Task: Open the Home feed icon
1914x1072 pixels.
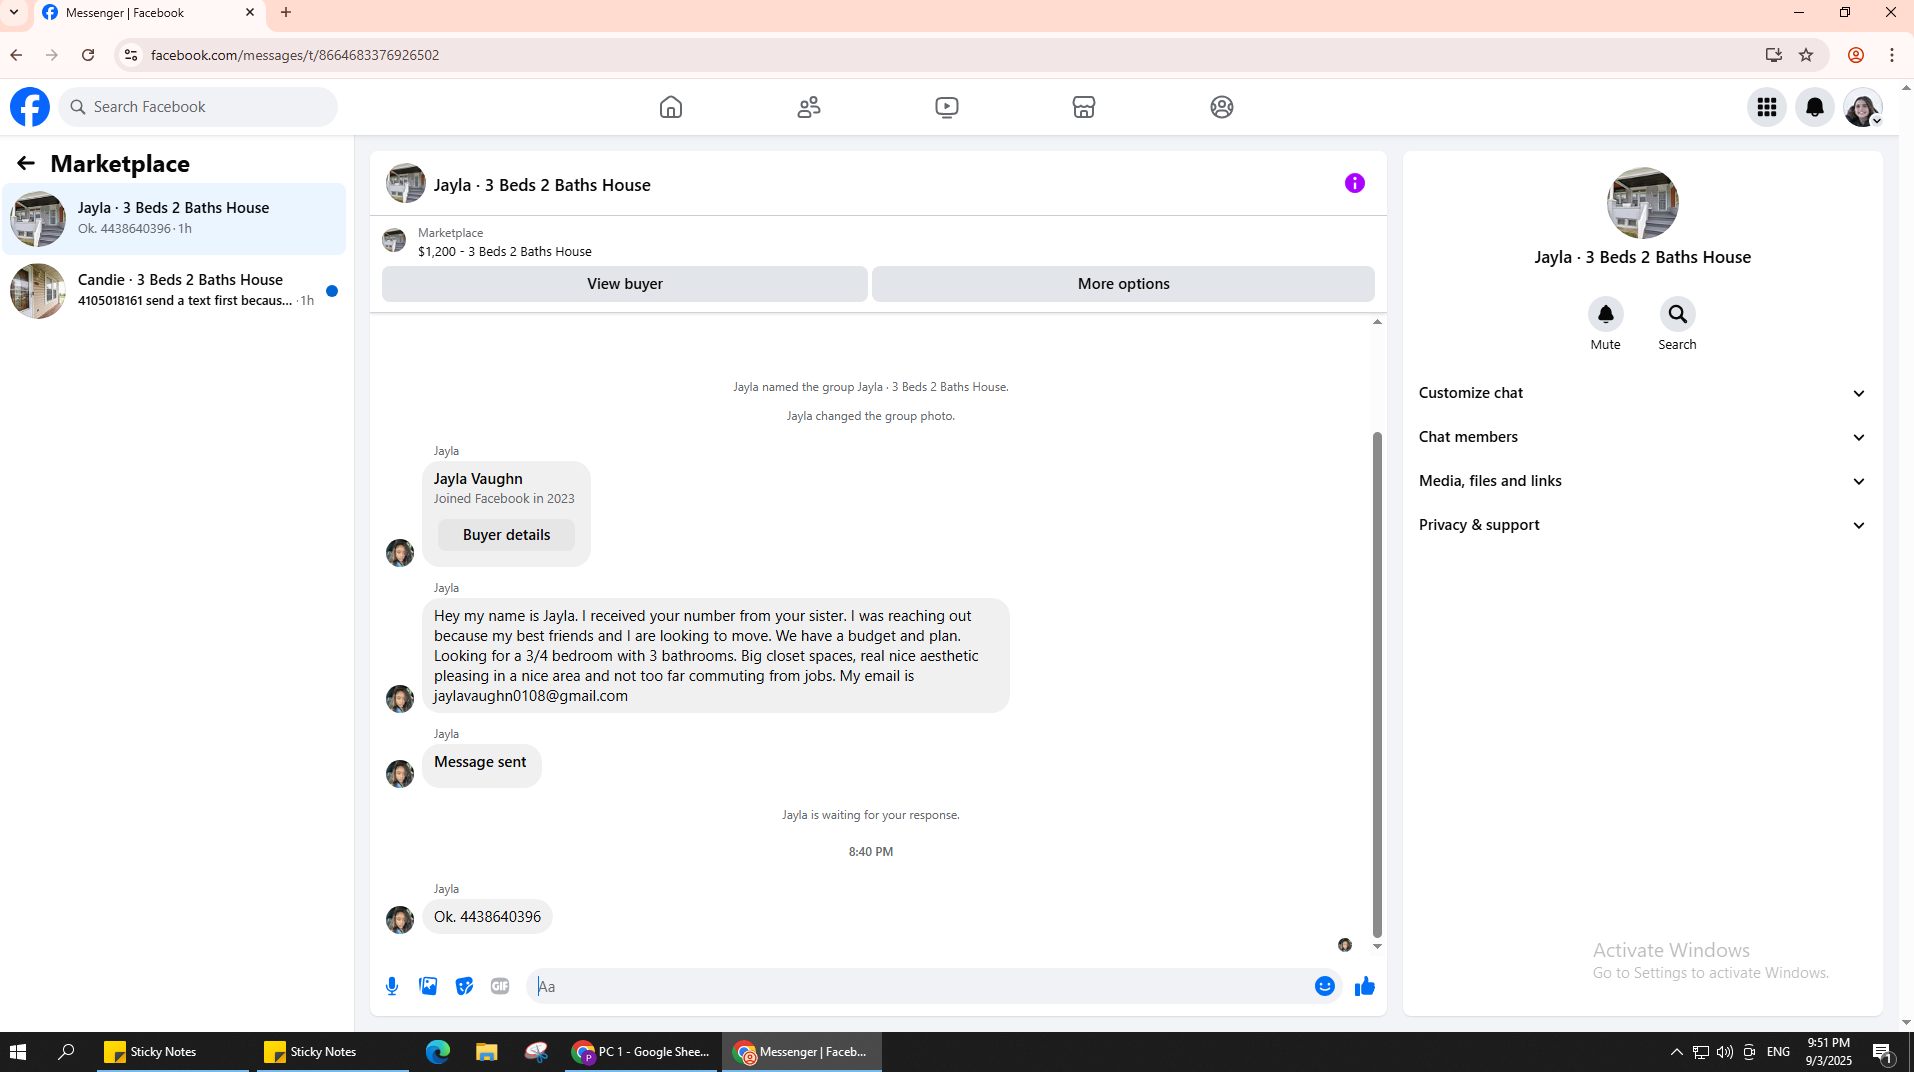Action: (x=671, y=107)
